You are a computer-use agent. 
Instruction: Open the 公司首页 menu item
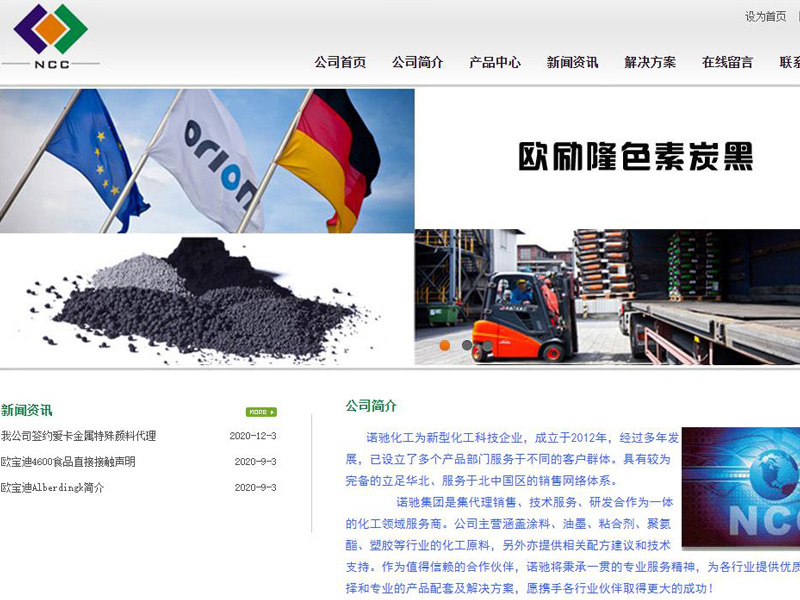click(x=340, y=62)
